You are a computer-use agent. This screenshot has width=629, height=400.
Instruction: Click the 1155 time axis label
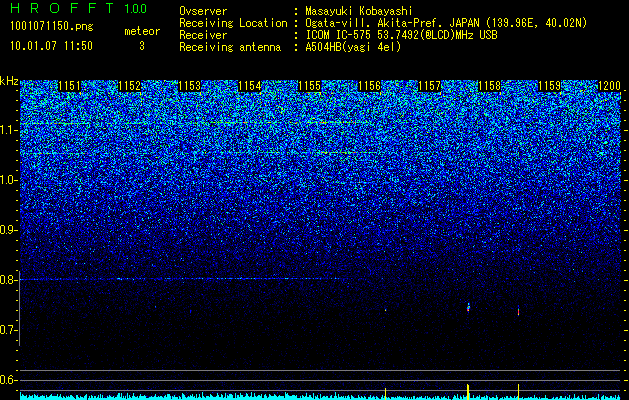(x=310, y=86)
